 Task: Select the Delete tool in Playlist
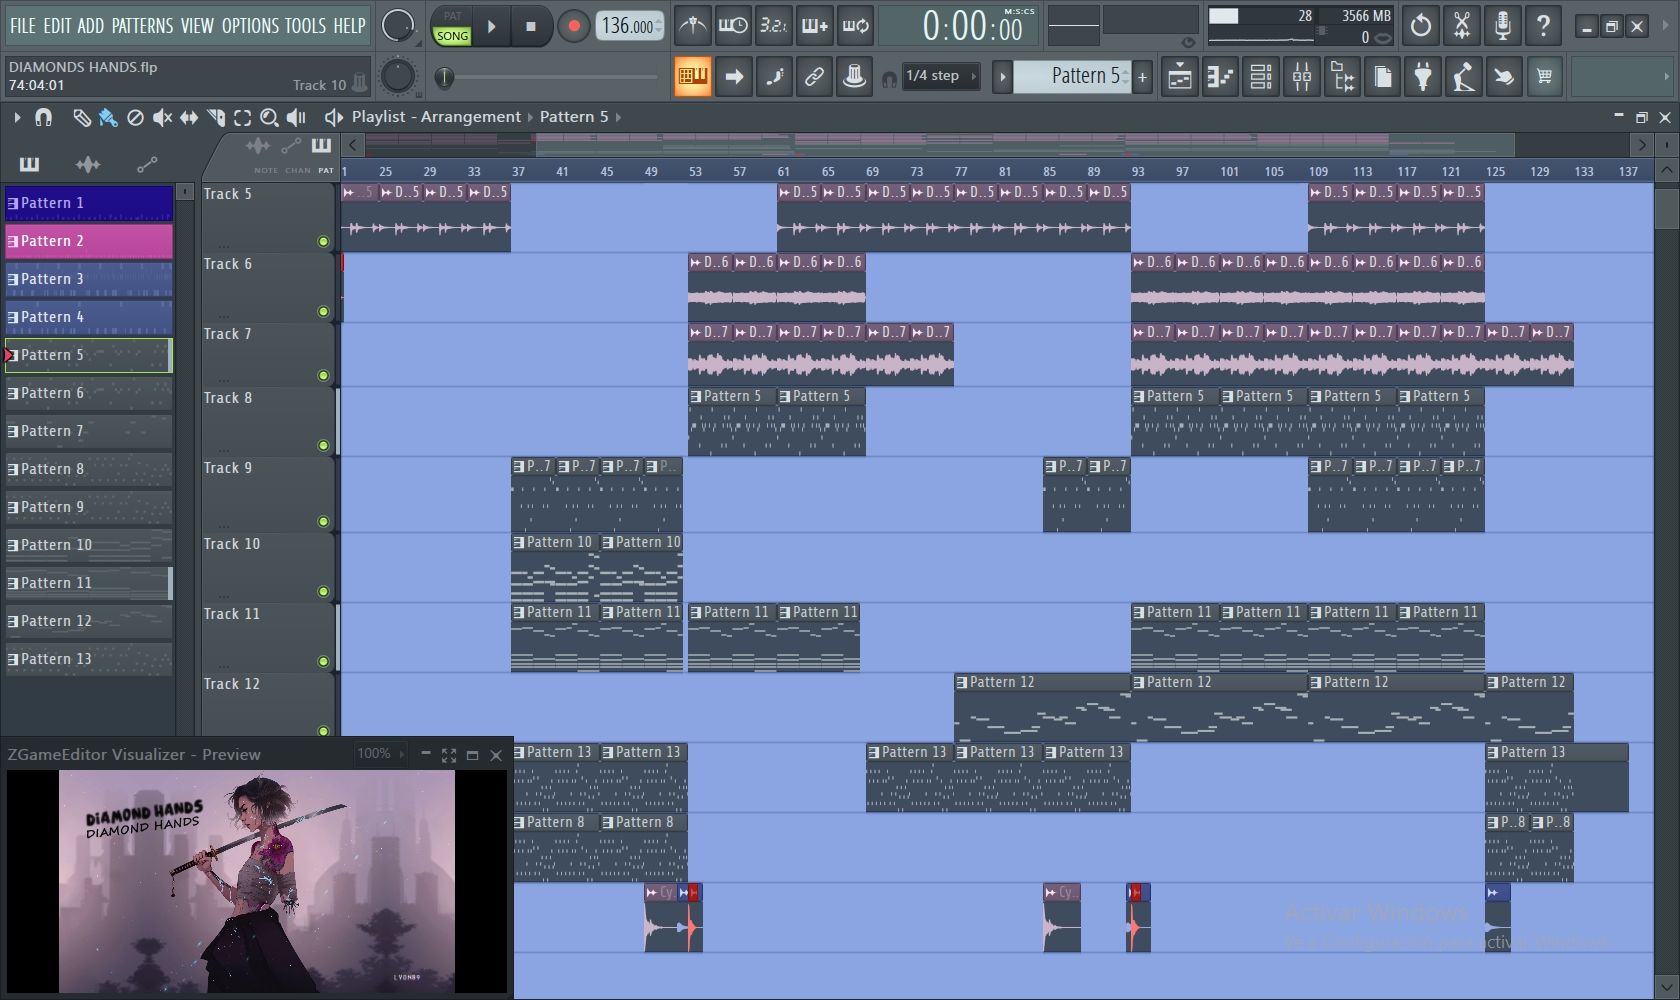coord(135,118)
